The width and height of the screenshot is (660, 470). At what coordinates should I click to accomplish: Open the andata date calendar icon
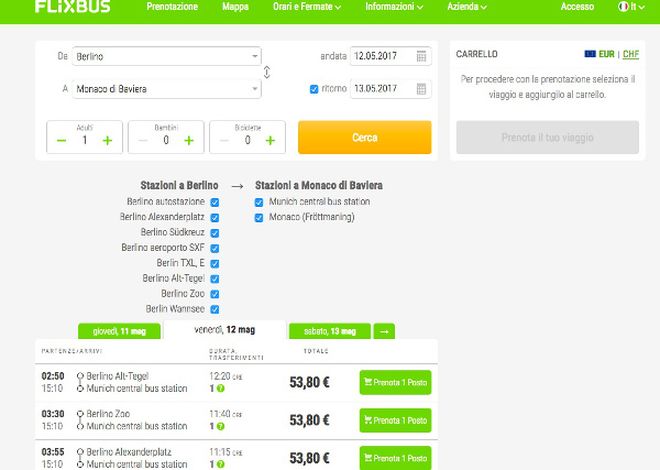(421, 56)
